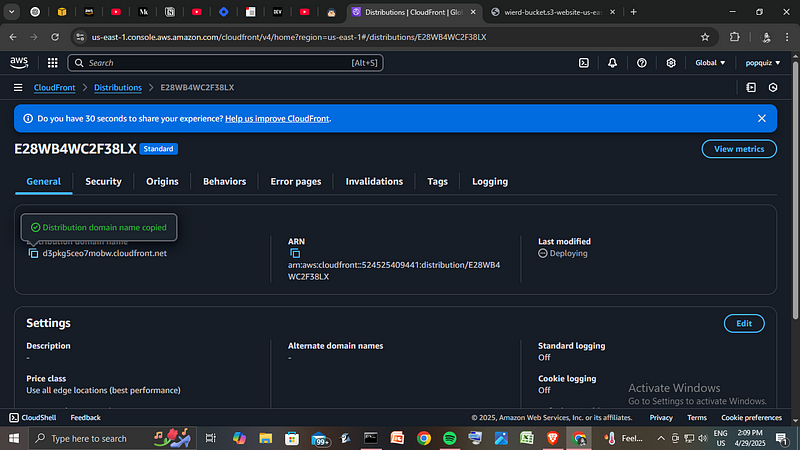
Task: Open the Terms footer link
Action: (x=696, y=417)
